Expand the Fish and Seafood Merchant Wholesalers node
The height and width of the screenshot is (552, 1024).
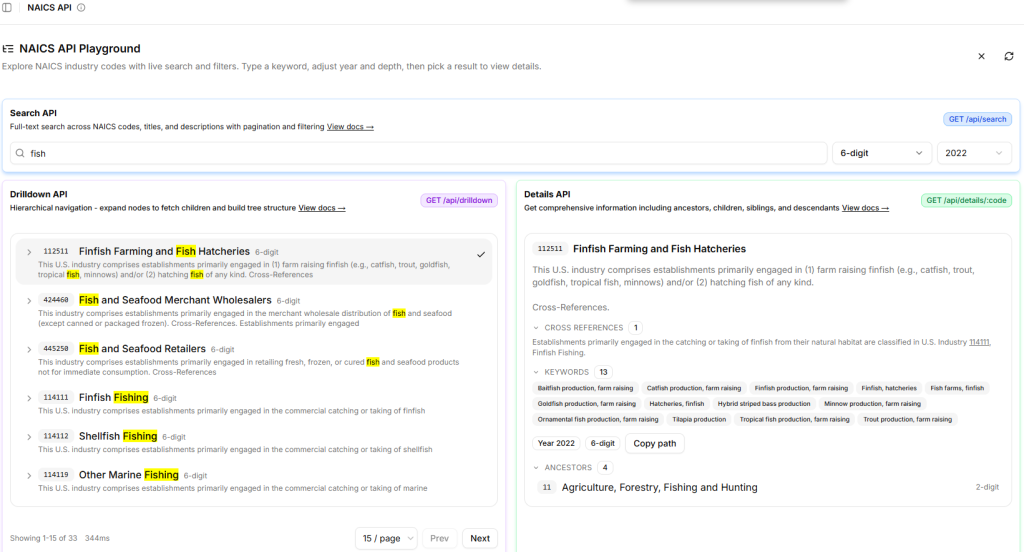(x=29, y=300)
